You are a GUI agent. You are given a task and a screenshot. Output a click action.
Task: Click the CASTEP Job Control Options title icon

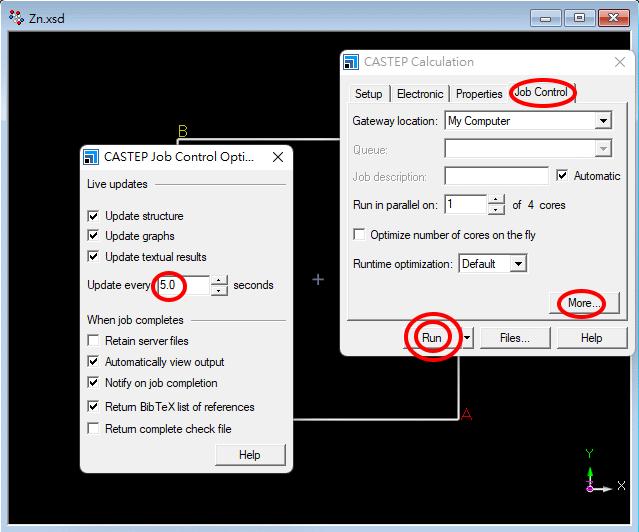click(x=91, y=157)
